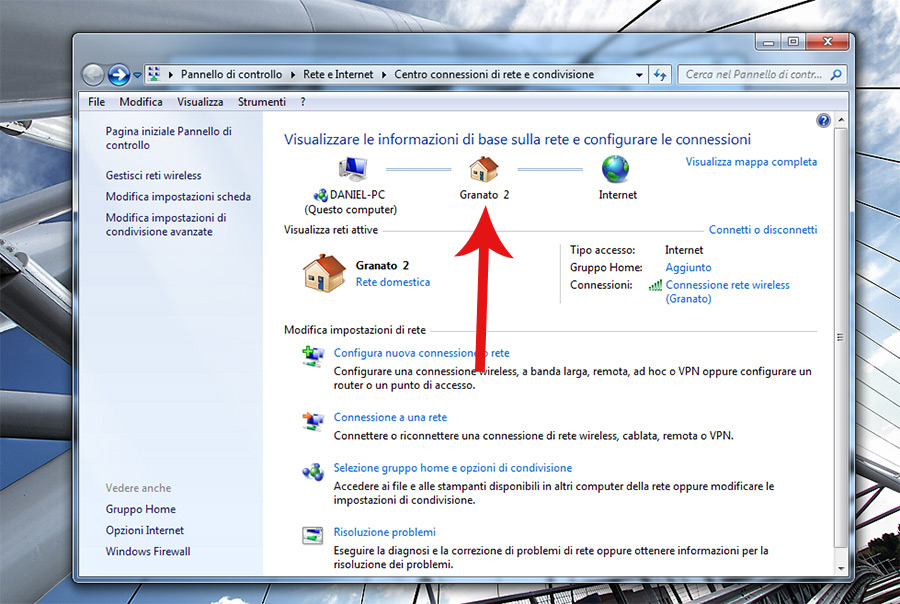Open the Visualizza menu
Image resolution: width=900 pixels, height=604 pixels.
tap(200, 102)
